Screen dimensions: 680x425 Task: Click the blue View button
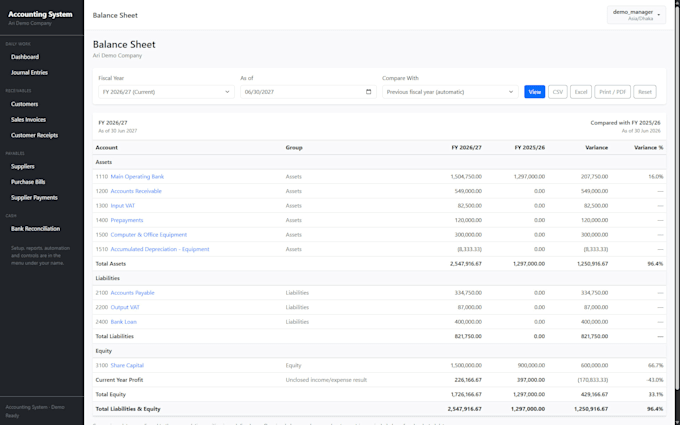tap(534, 92)
